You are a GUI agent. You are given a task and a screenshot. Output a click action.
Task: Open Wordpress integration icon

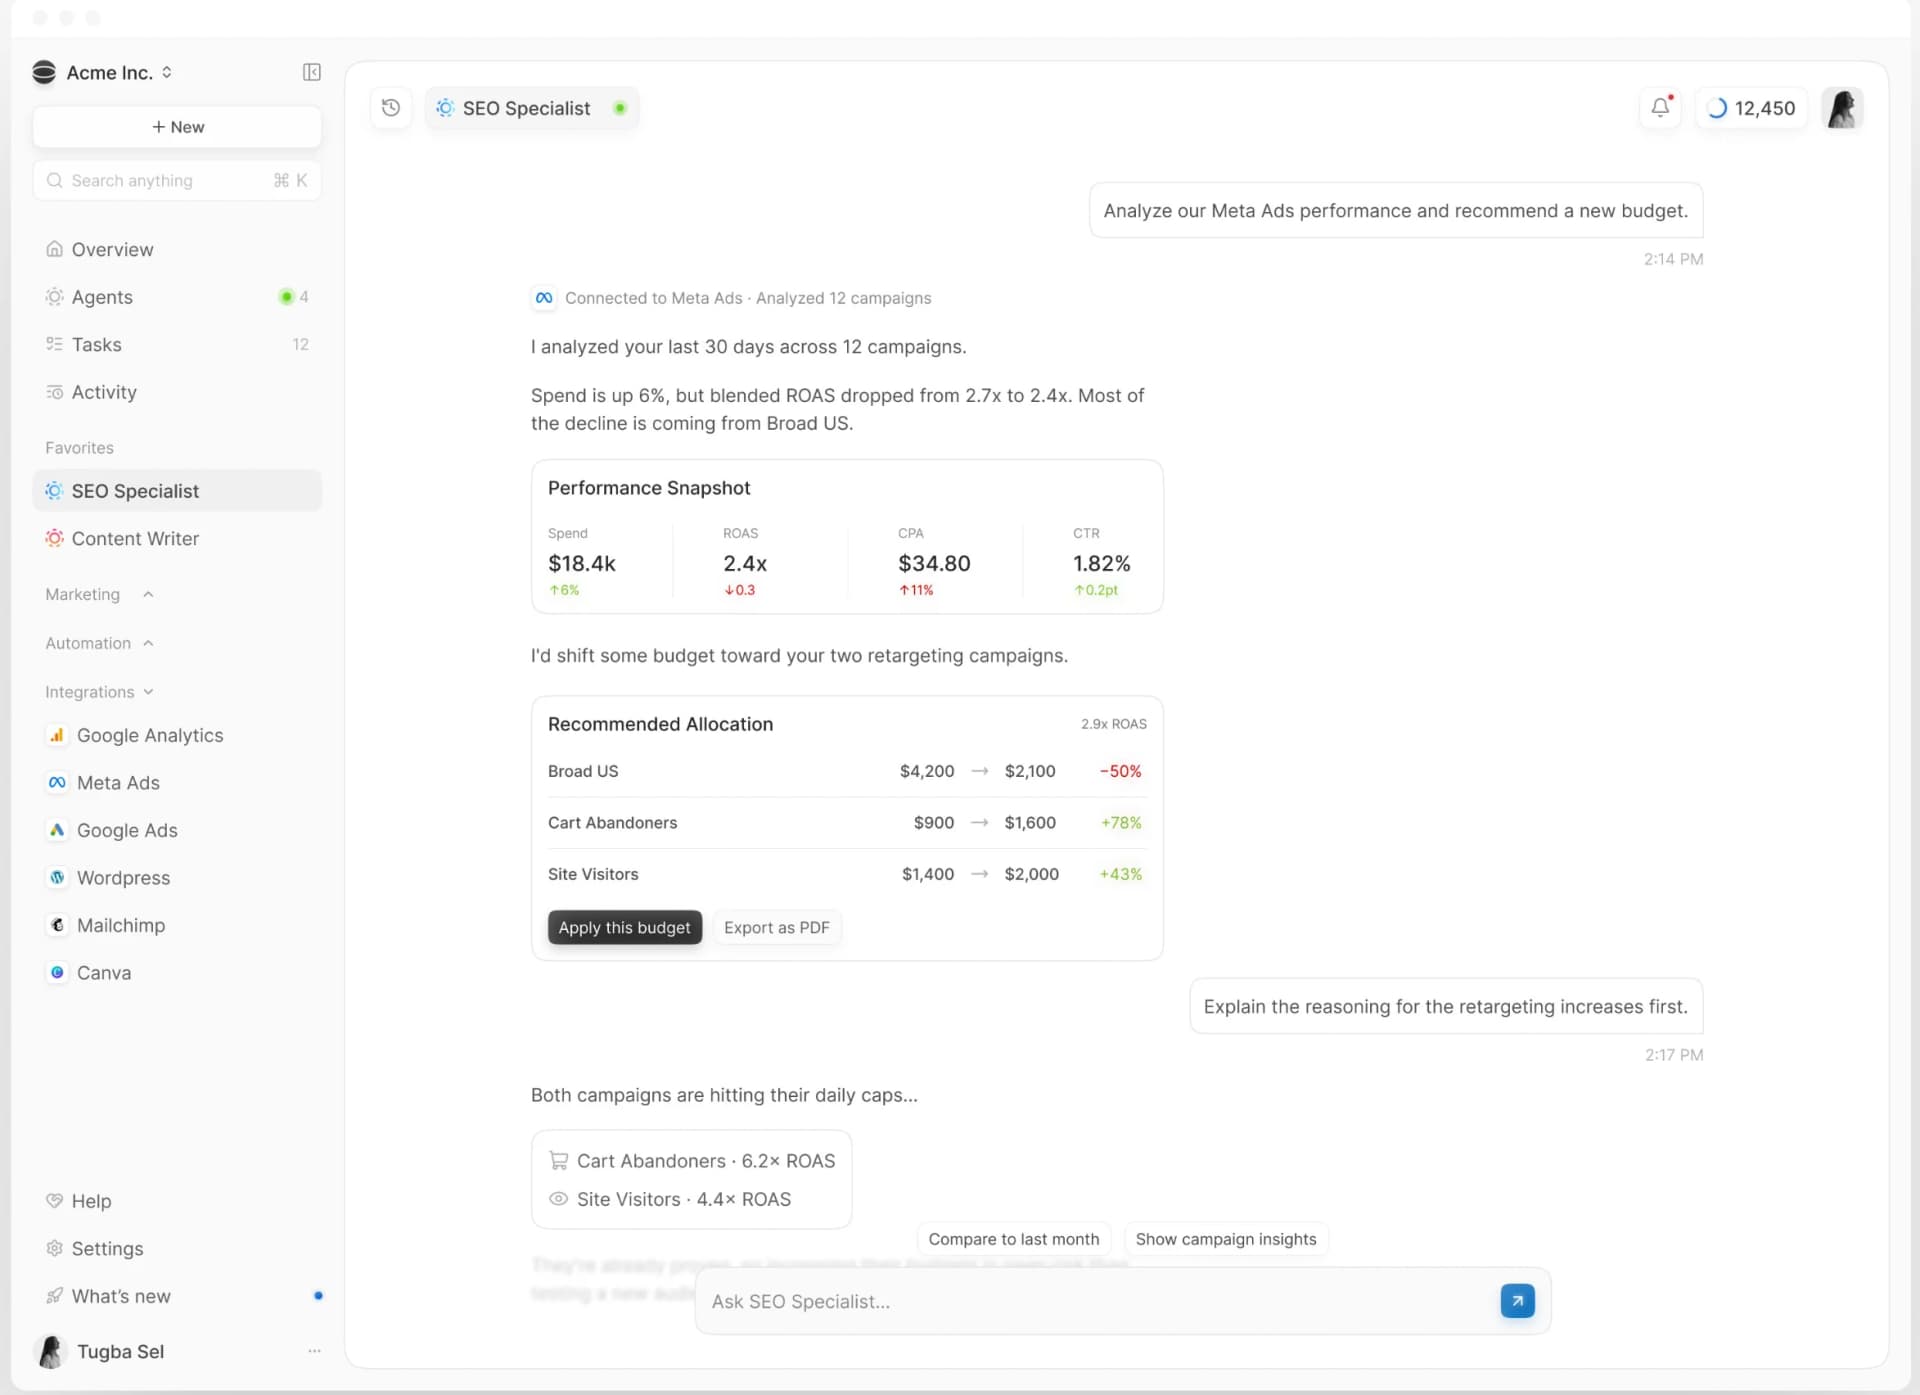pyautogui.click(x=57, y=877)
